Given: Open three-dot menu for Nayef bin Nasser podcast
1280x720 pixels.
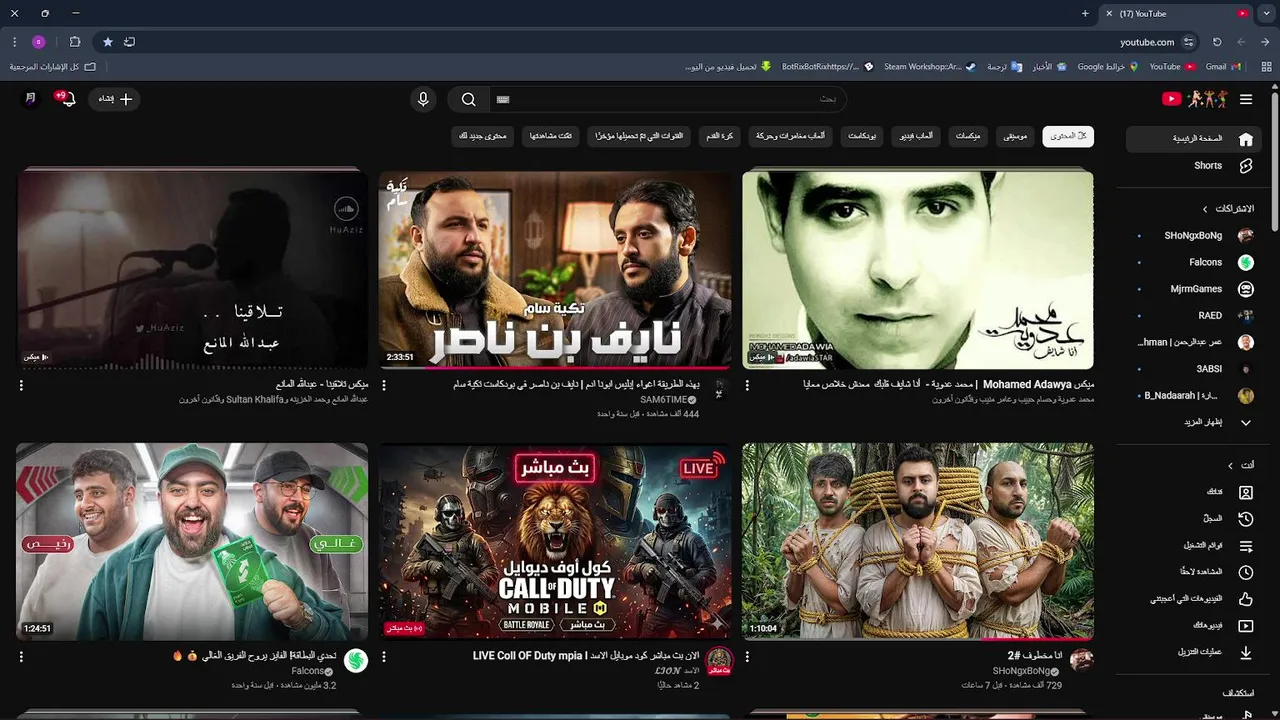Looking at the screenshot, I should click(384, 385).
